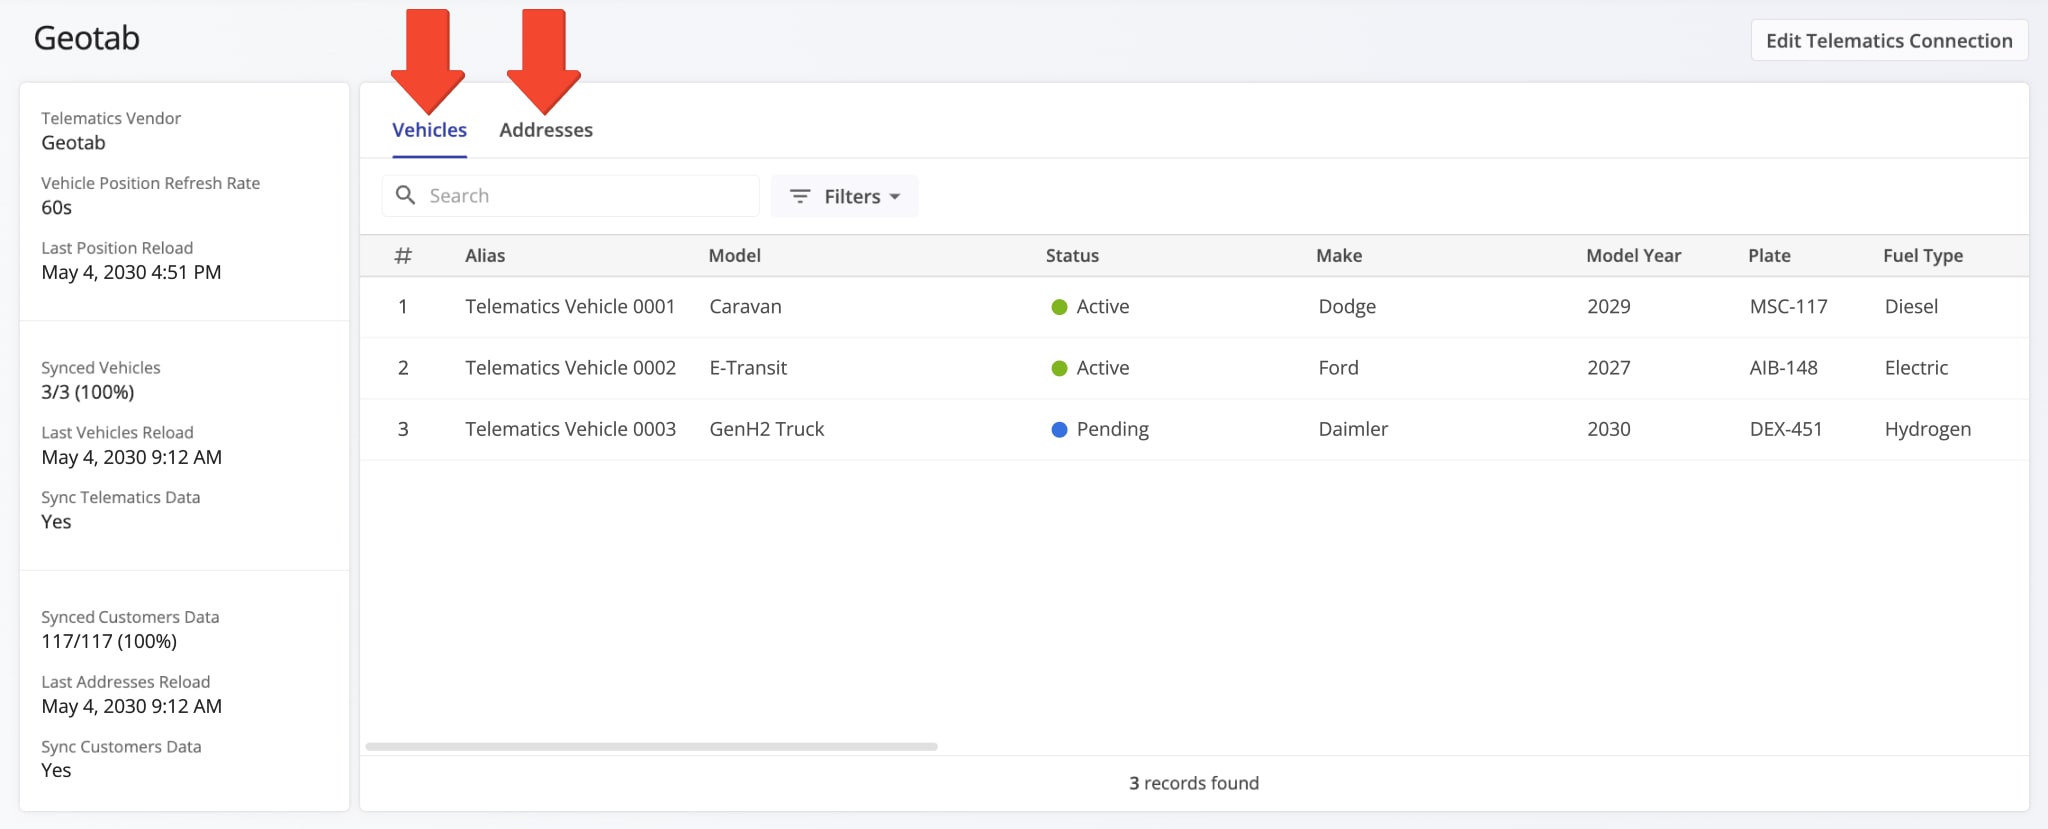This screenshot has width=2048, height=829.
Task: Click the Daimler make cell
Action: [1353, 429]
